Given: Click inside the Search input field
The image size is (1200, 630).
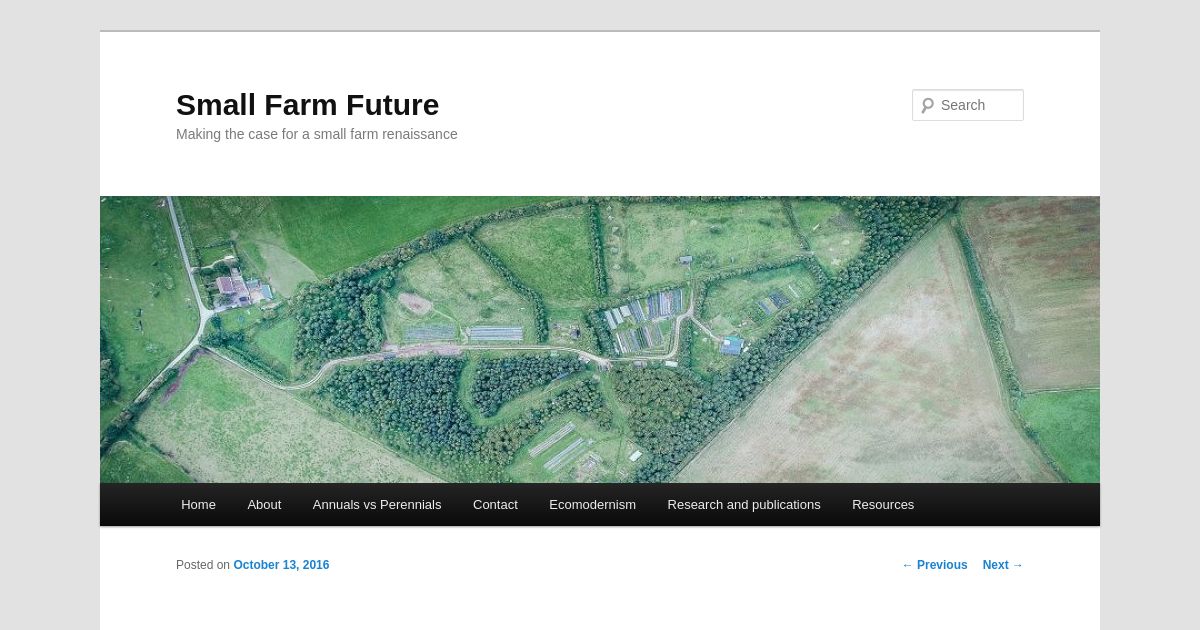Looking at the screenshot, I should tap(968, 105).
